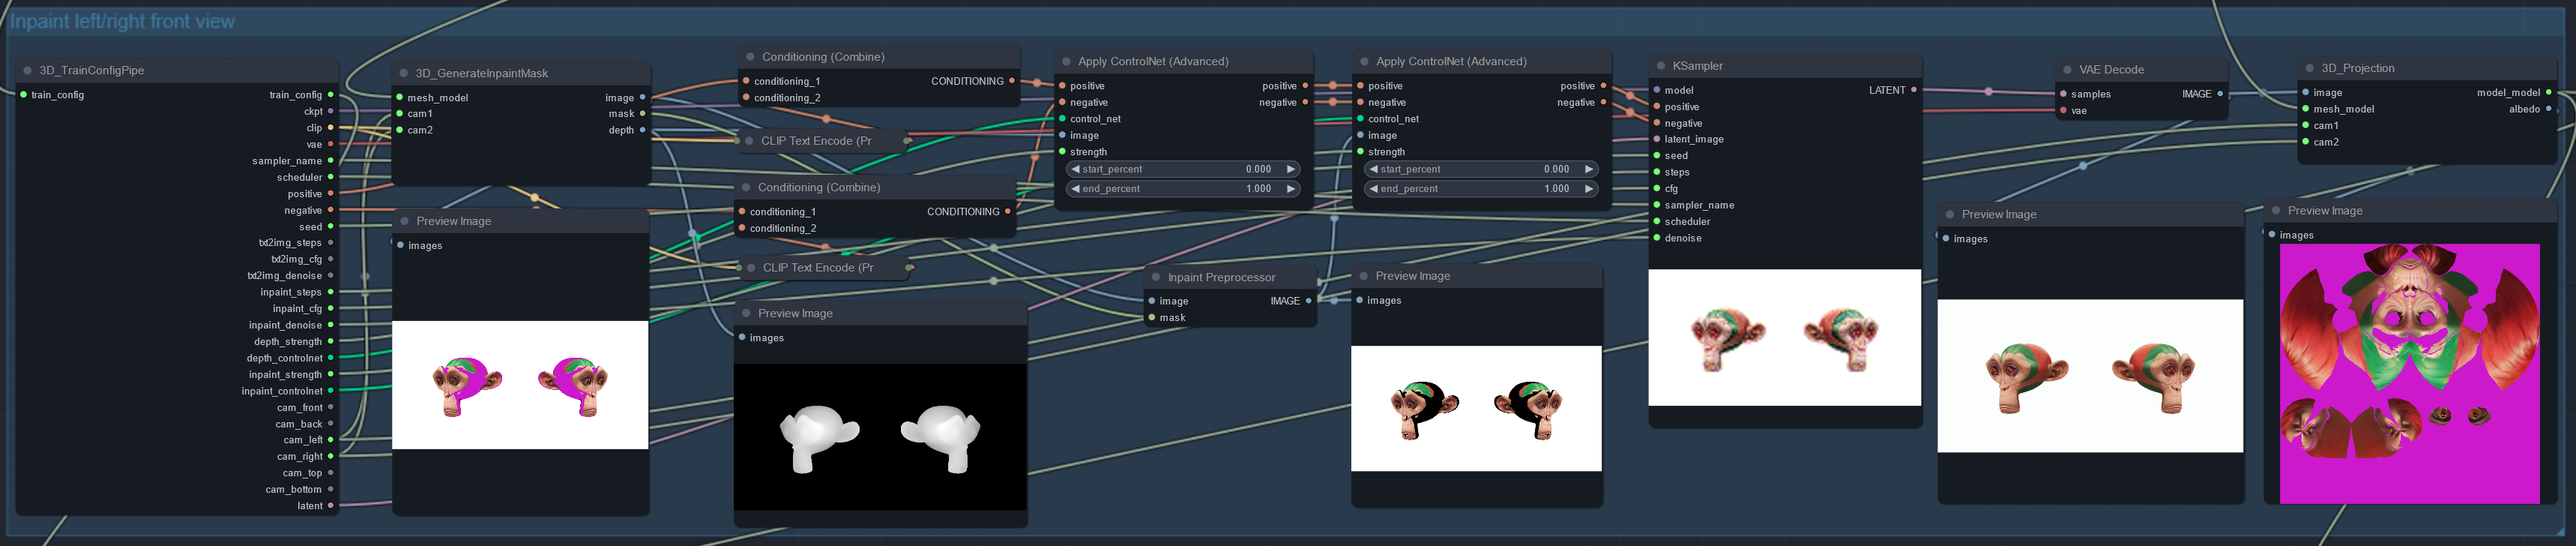Click the cam_front output port on 3D_TrainConfigPipe
2576x546 pixels.
(330, 408)
